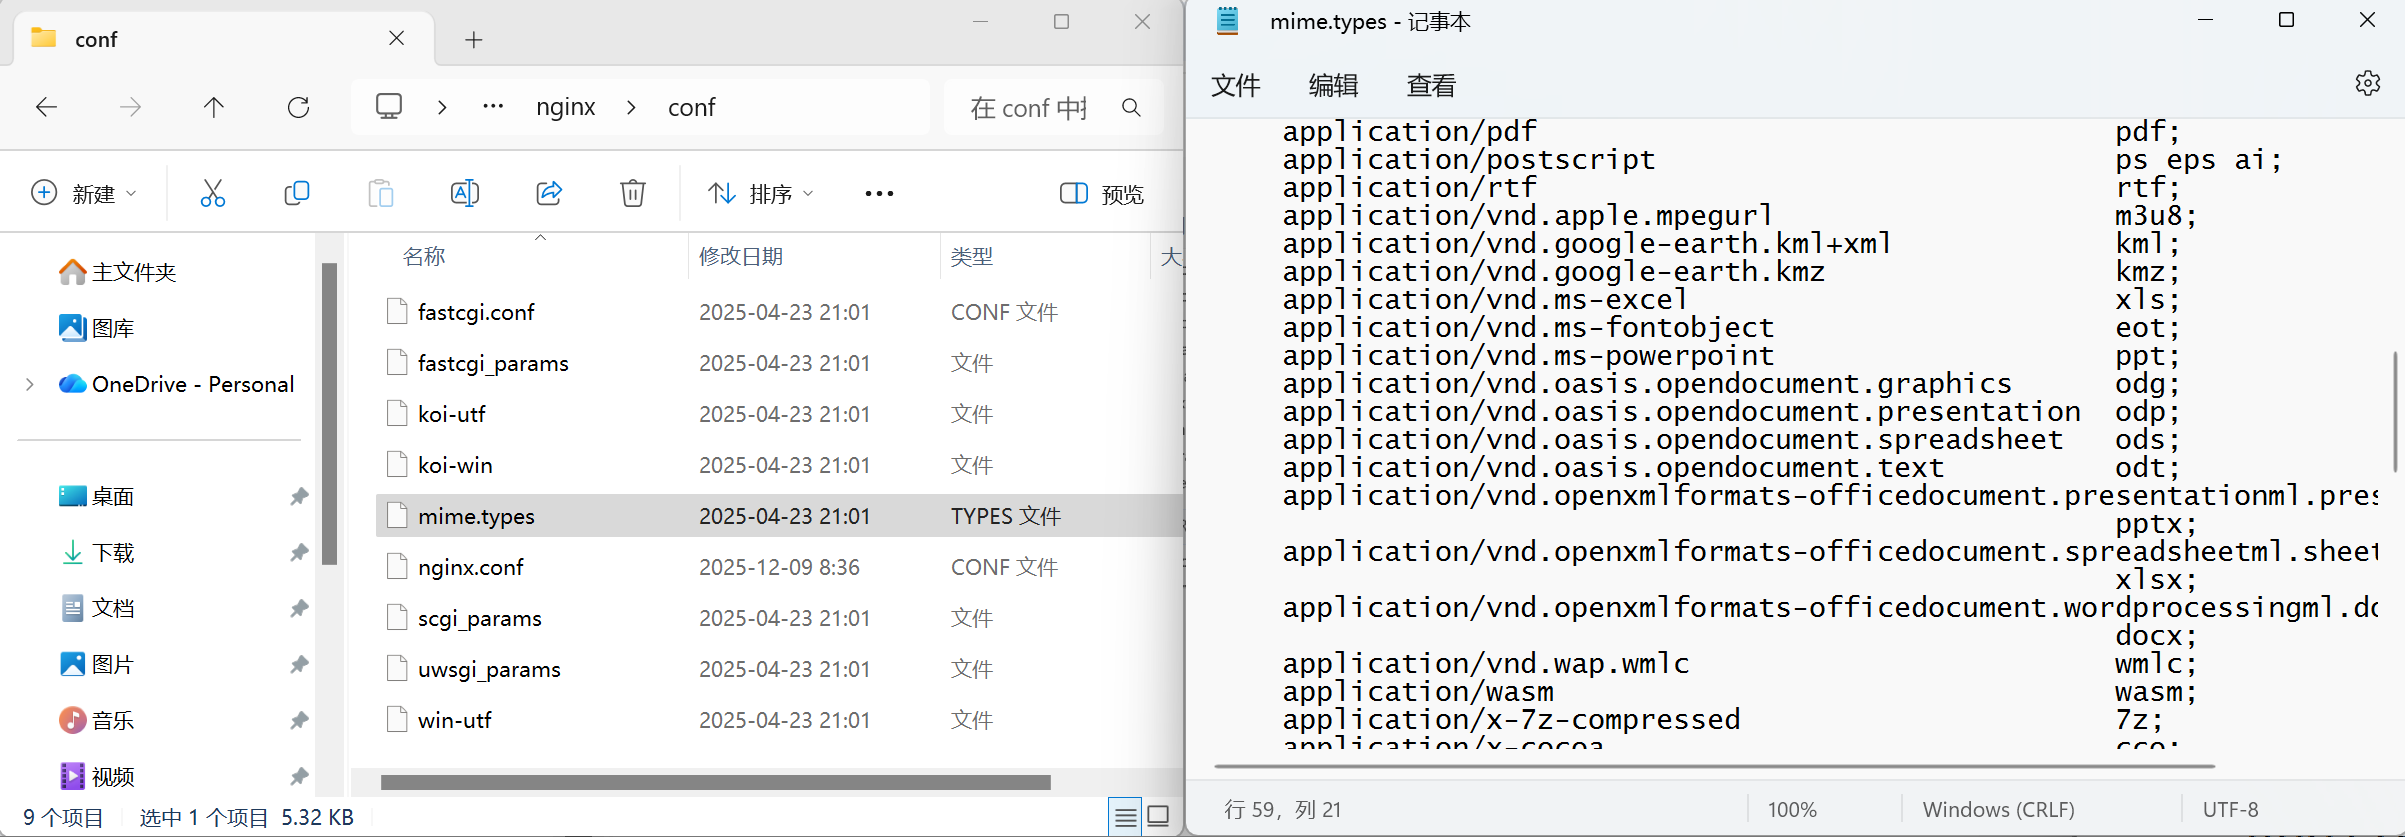Unpin Downloads using its pin icon
2405x837 pixels.
coord(298,552)
